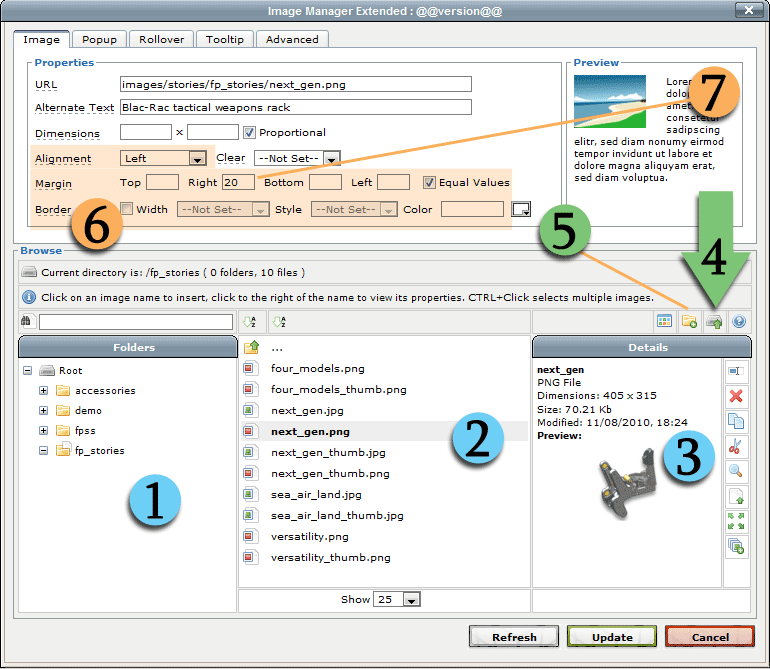The height and width of the screenshot is (669, 770).
Task: Open the Clear dropdown
Action: point(297,159)
